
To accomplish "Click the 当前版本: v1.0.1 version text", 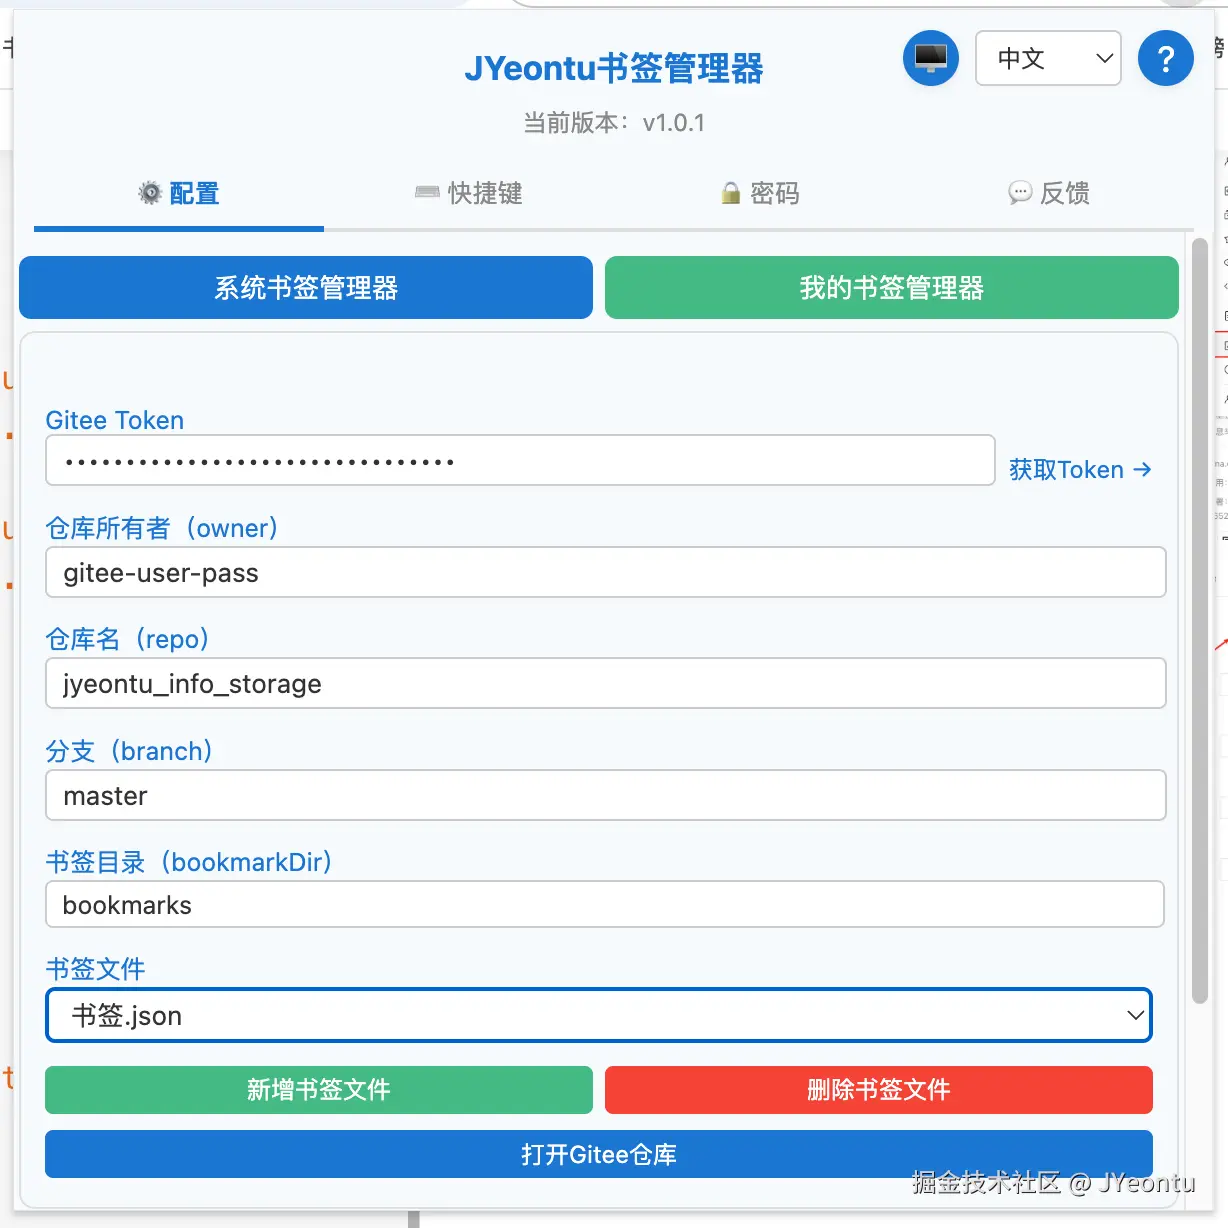I will pos(614,123).
